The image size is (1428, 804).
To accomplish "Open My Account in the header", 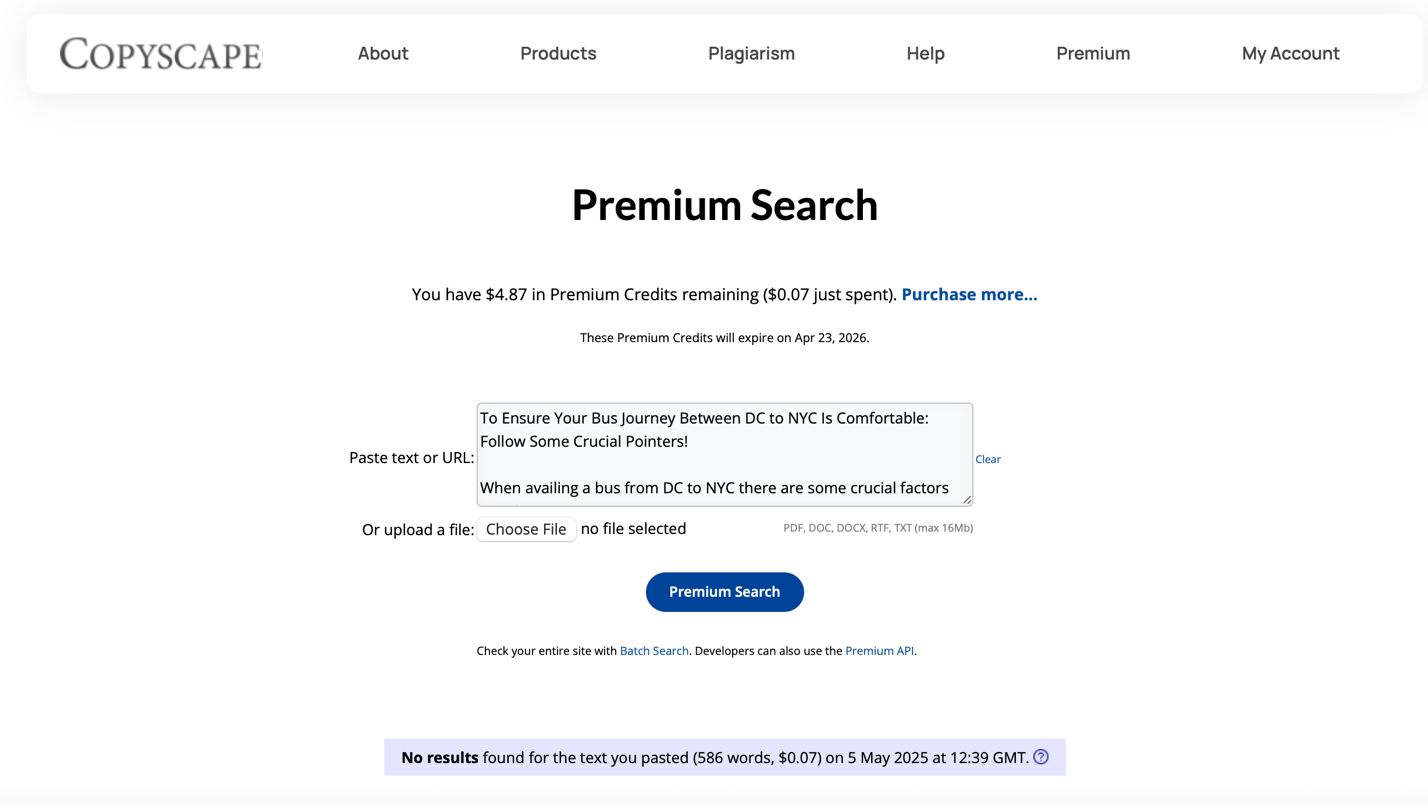I will click(1290, 54).
